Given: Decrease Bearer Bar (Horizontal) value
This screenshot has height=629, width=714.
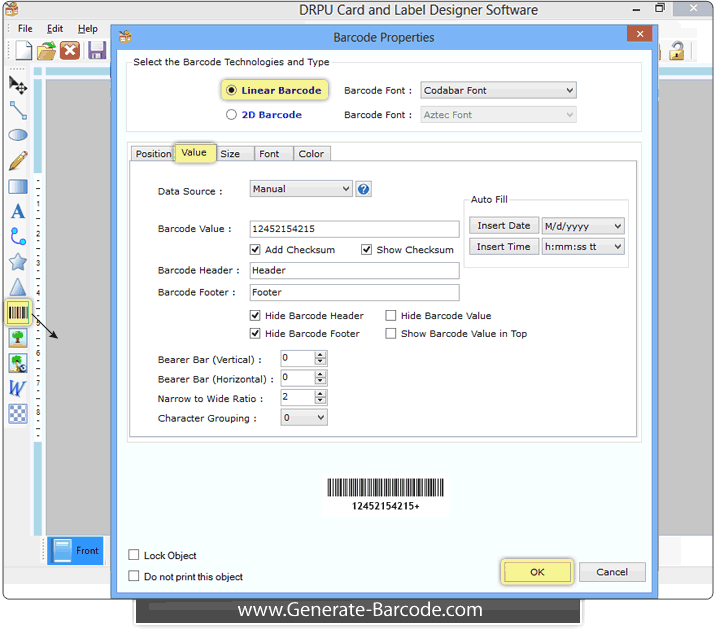Looking at the screenshot, I should click(321, 381).
